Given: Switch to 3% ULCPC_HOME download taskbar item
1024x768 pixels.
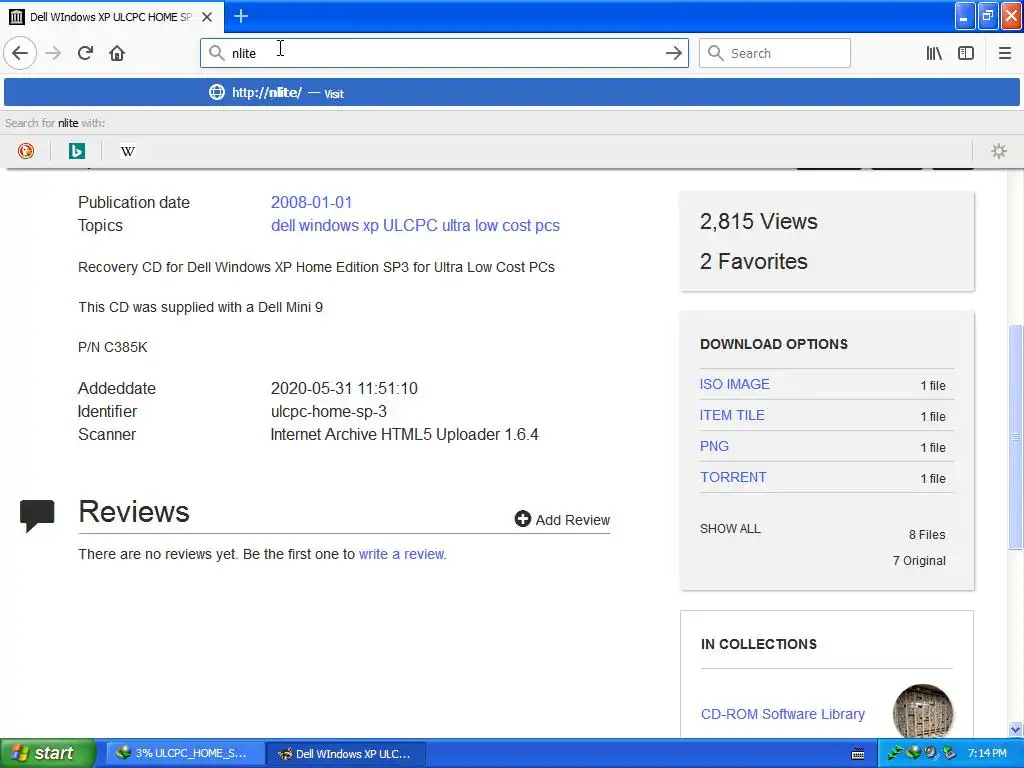Looking at the screenshot, I should tap(184, 754).
